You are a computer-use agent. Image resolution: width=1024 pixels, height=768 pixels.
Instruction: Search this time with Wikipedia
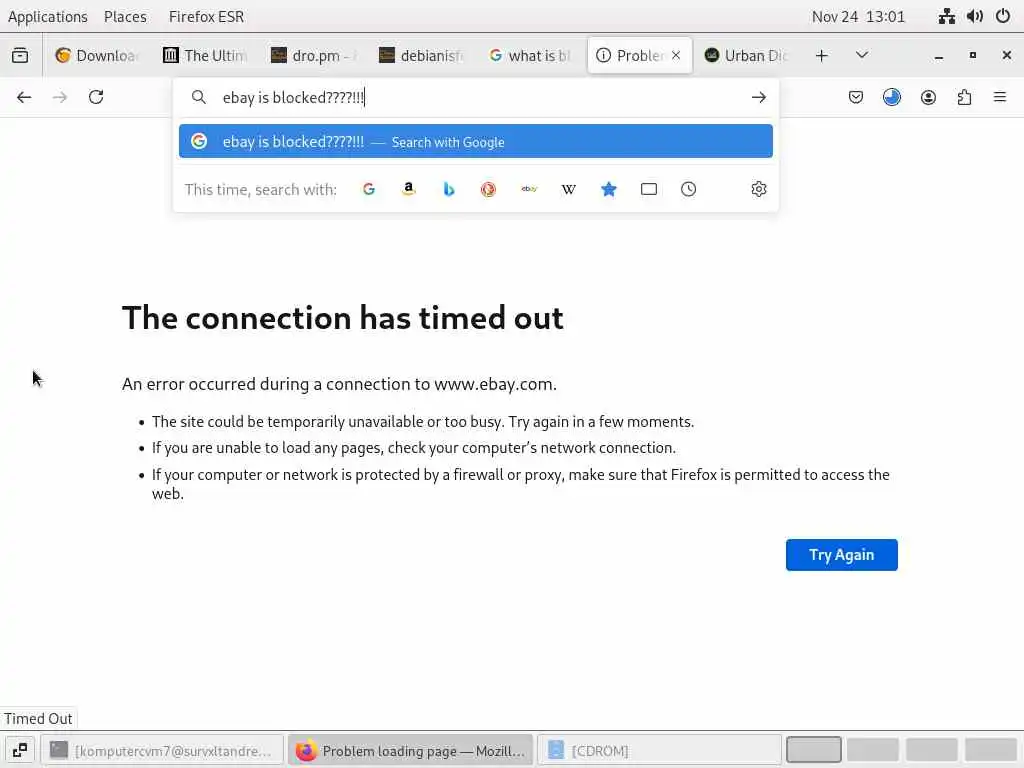coord(569,189)
